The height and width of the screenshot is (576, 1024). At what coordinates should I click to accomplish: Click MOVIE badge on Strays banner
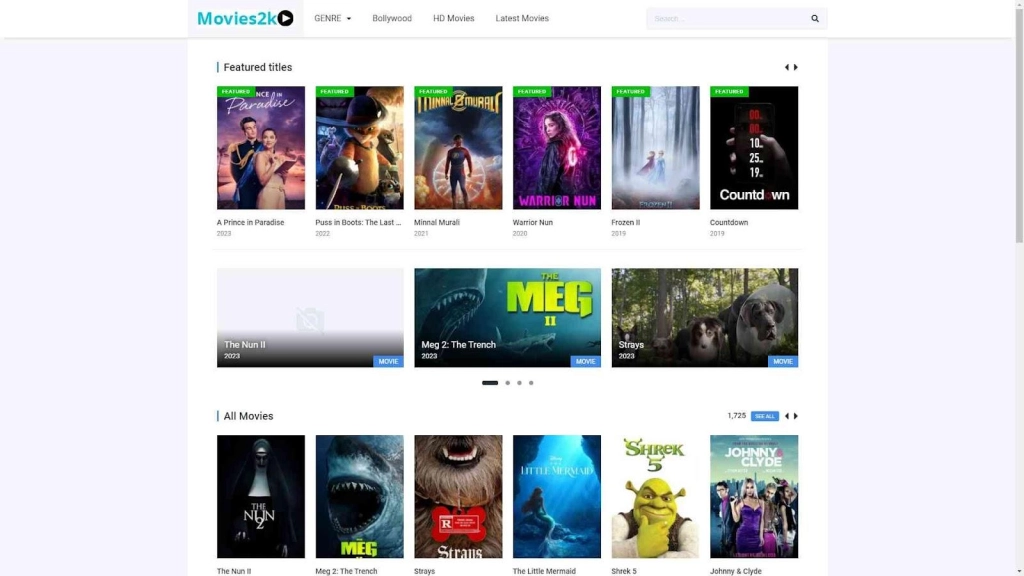783,361
